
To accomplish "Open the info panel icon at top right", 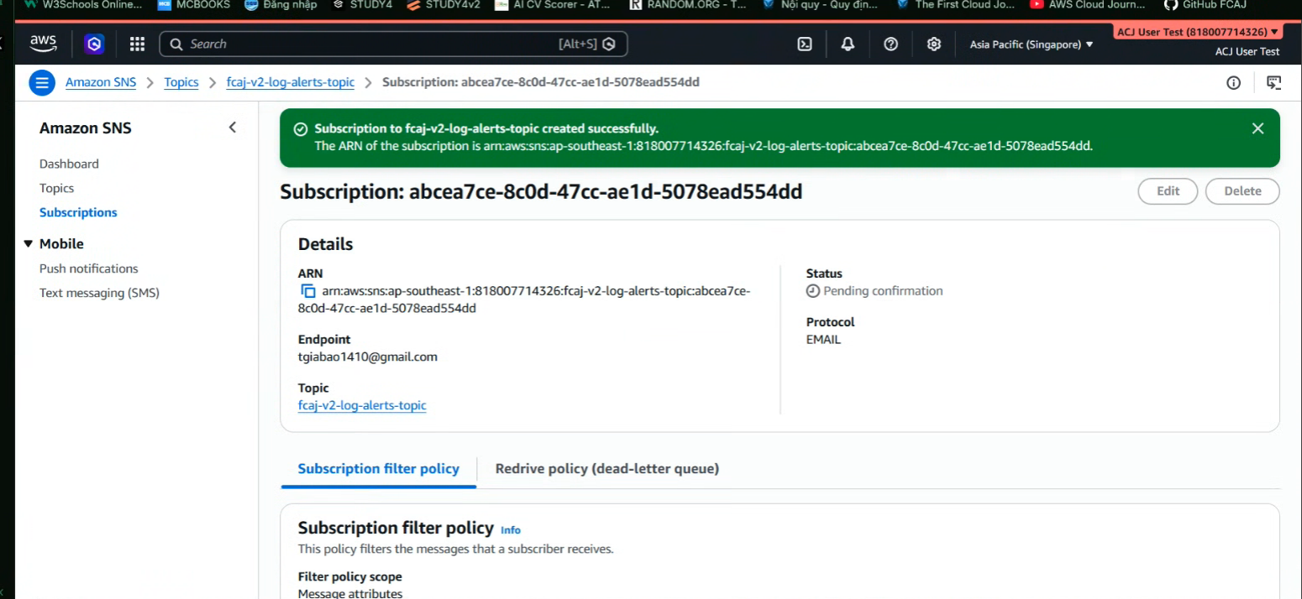I will [1233, 83].
